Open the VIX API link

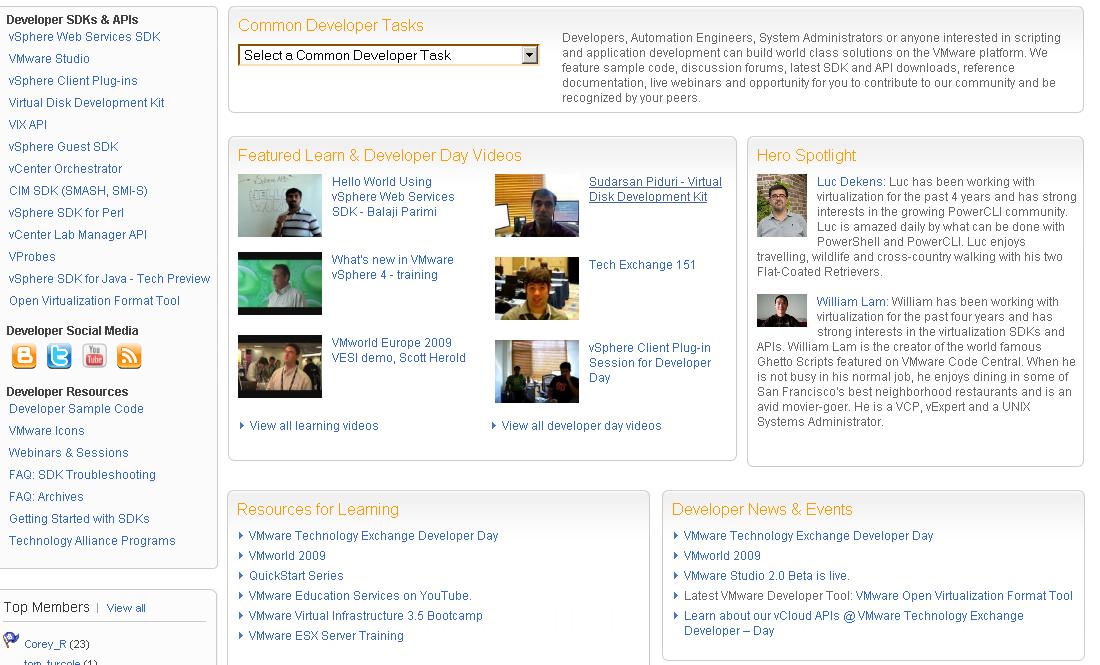click(28, 125)
